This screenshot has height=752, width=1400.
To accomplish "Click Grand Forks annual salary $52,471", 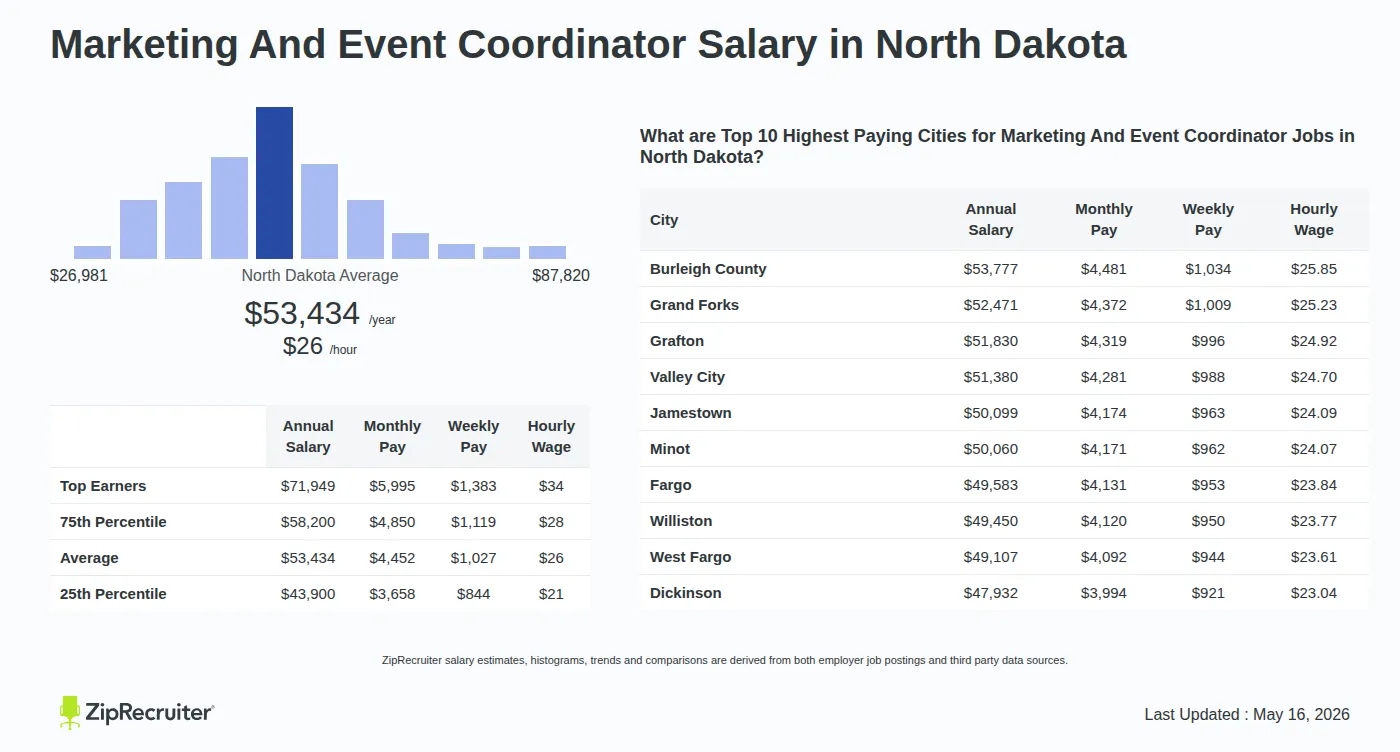I will click(x=991, y=305).
